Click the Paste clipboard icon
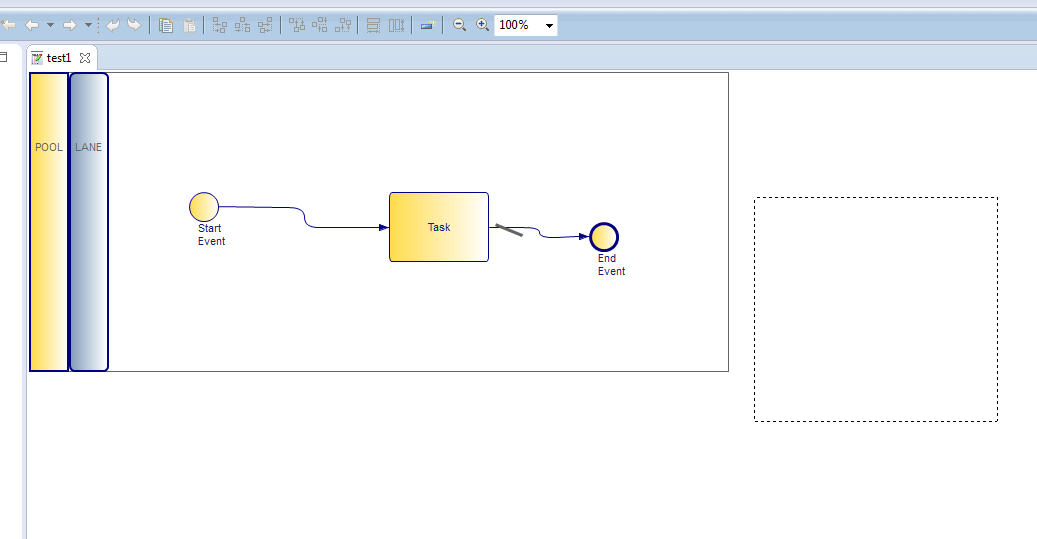The width and height of the screenshot is (1037, 539). (x=189, y=25)
